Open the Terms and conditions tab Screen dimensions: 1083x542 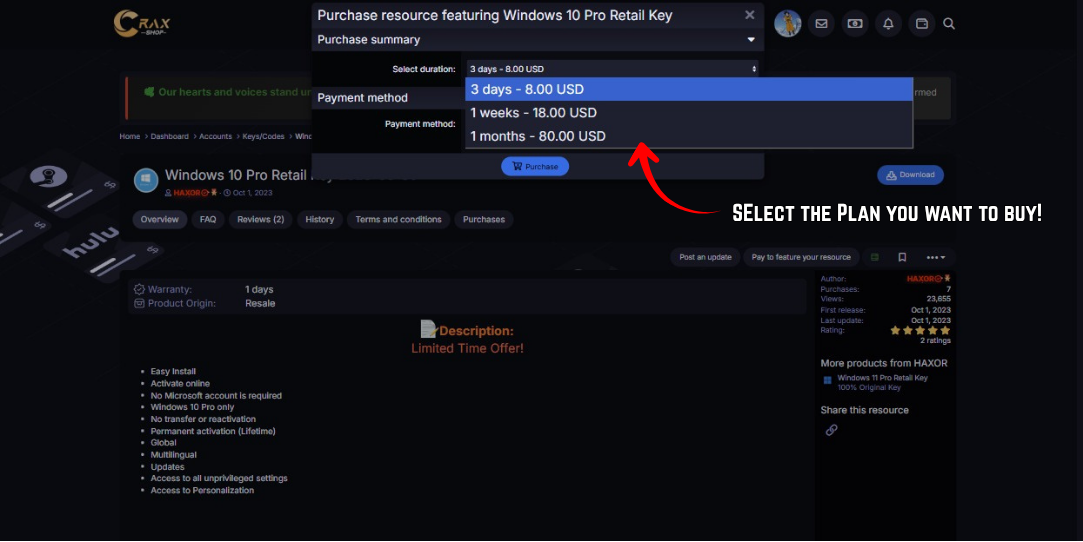[x=398, y=219]
